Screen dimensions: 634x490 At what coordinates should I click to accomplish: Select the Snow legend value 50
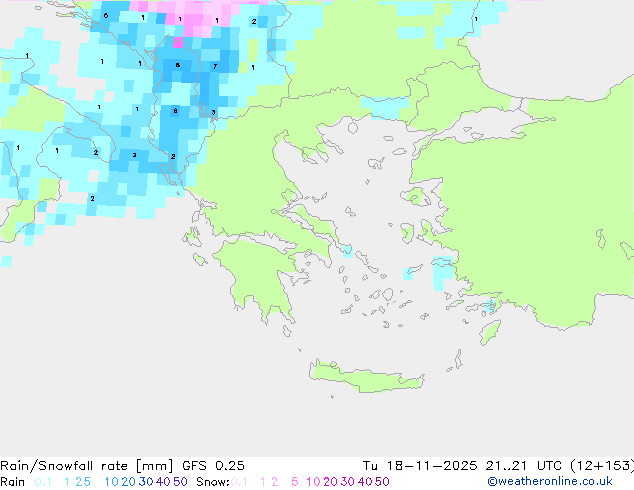[383, 482]
